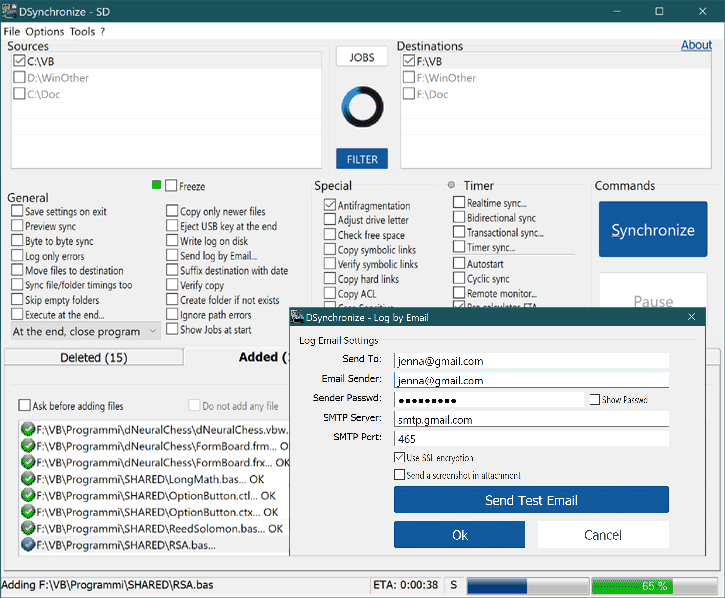Toggle the F:\VB destination checkbox
The width and height of the screenshot is (725, 598).
coord(409,61)
